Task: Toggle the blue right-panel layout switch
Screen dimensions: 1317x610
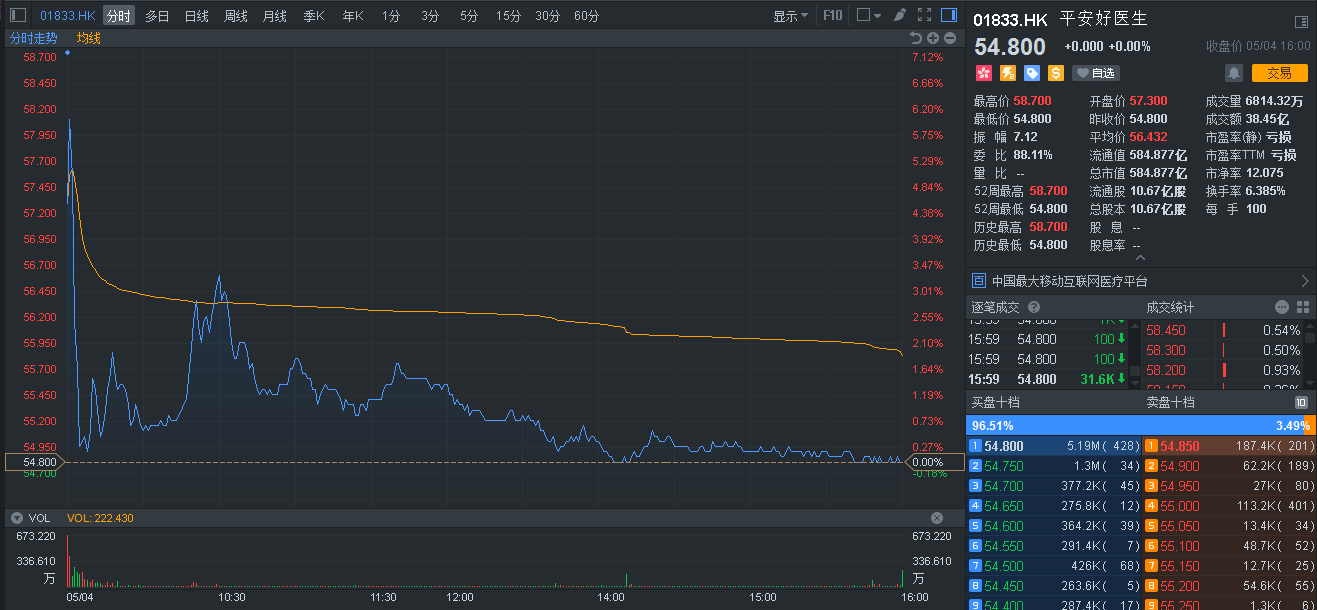Action: click(950, 15)
